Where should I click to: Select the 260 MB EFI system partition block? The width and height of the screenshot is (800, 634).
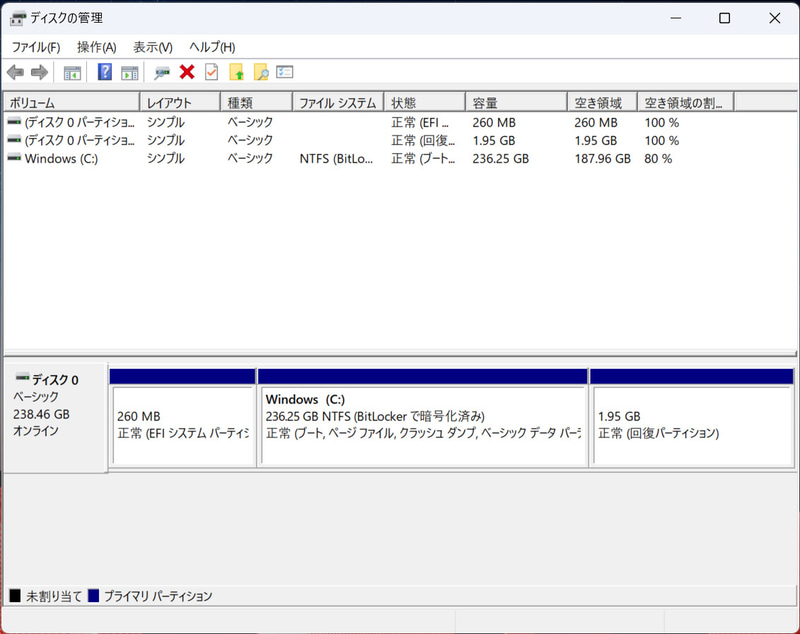(x=183, y=417)
